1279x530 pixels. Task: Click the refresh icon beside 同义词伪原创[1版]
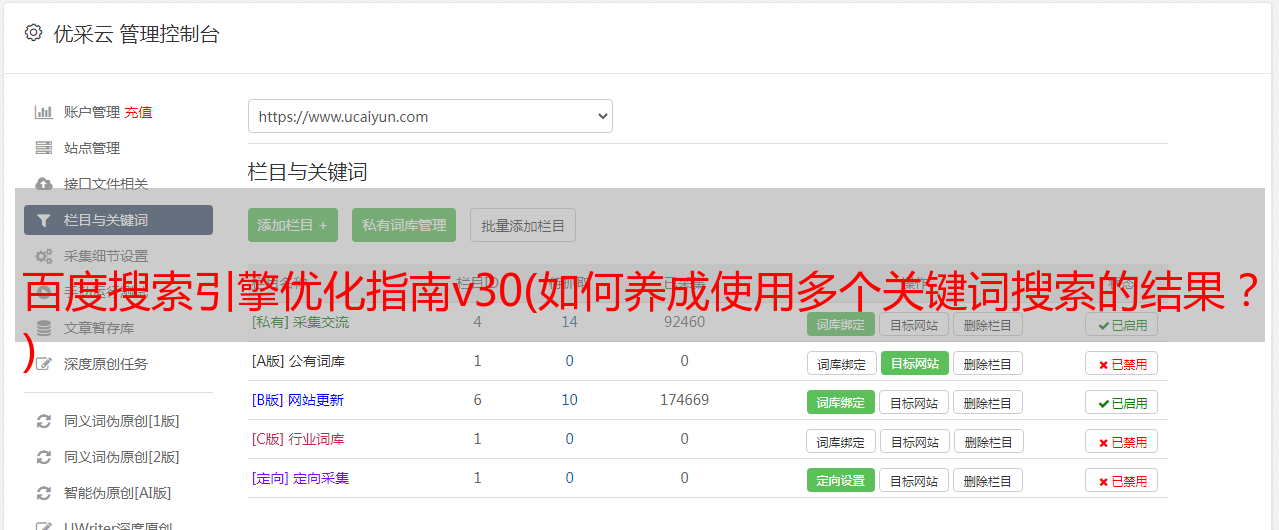click(43, 421)
